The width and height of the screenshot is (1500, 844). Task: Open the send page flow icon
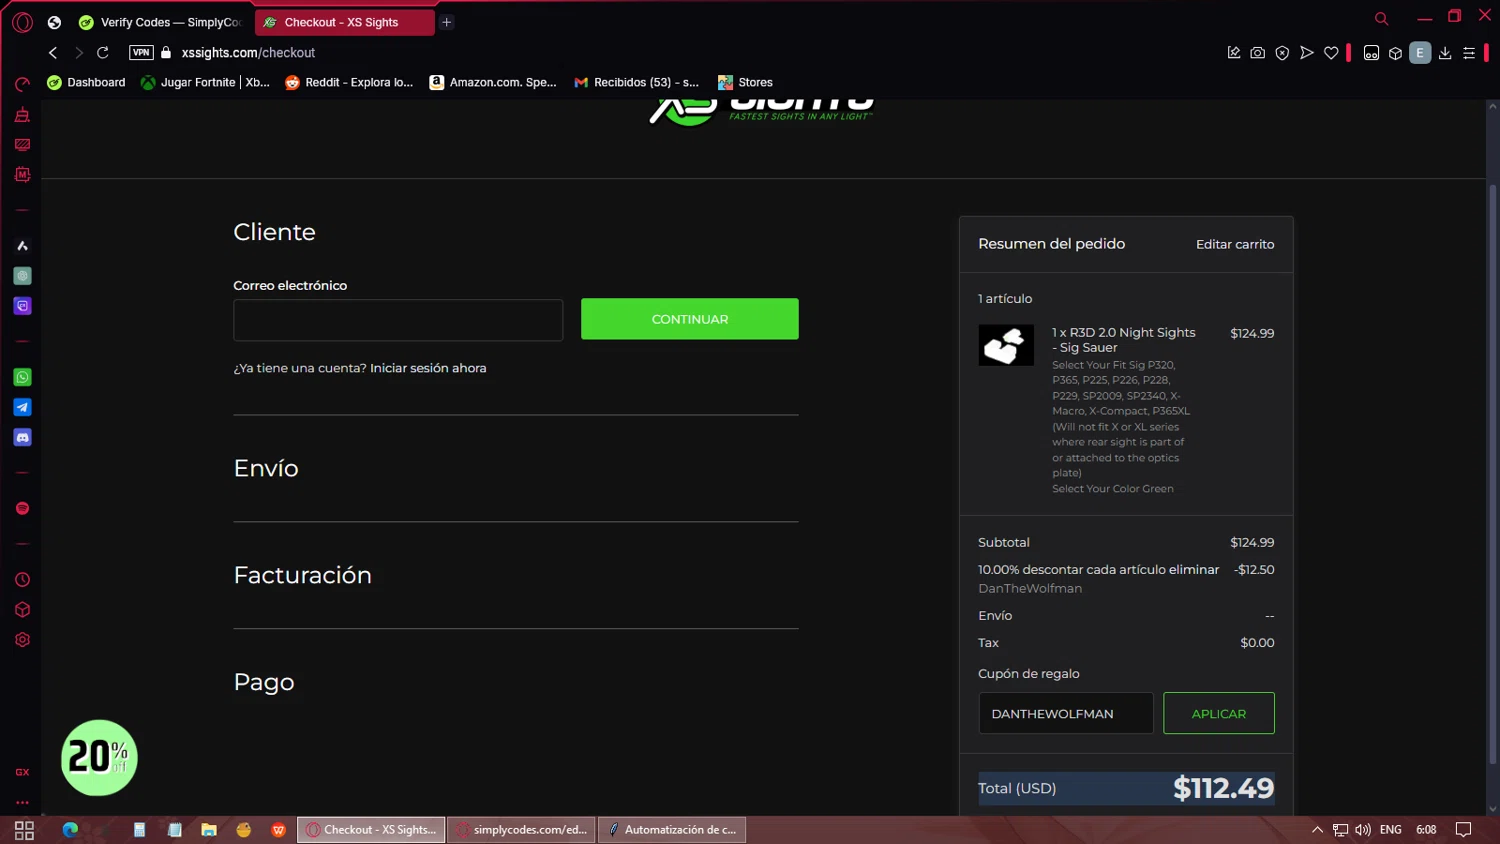(x=1306, y=53)
